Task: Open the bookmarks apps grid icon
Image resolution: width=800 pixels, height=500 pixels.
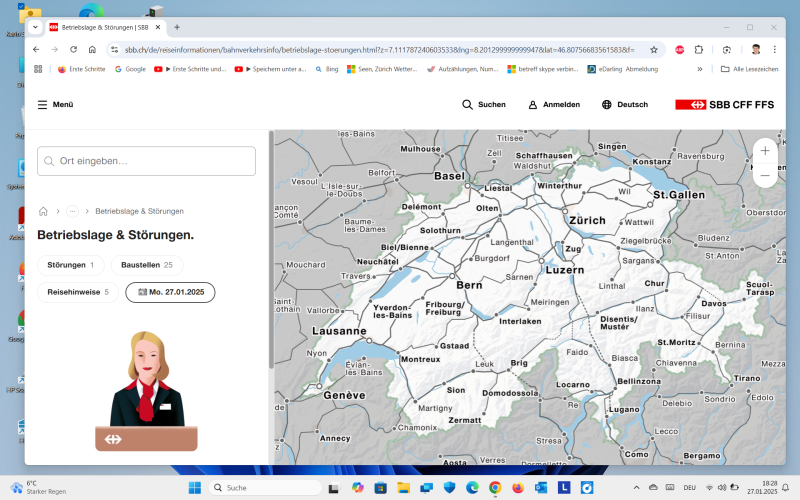Action: click(38, 69)
